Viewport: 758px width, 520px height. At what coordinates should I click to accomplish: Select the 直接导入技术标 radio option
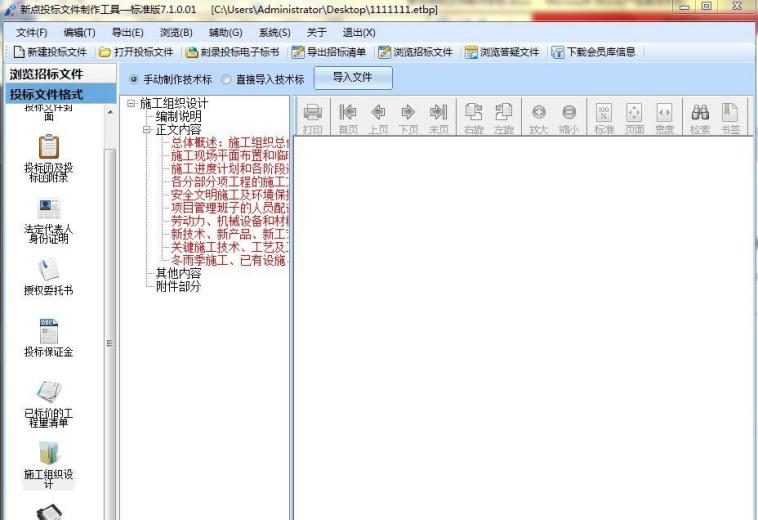226,79
